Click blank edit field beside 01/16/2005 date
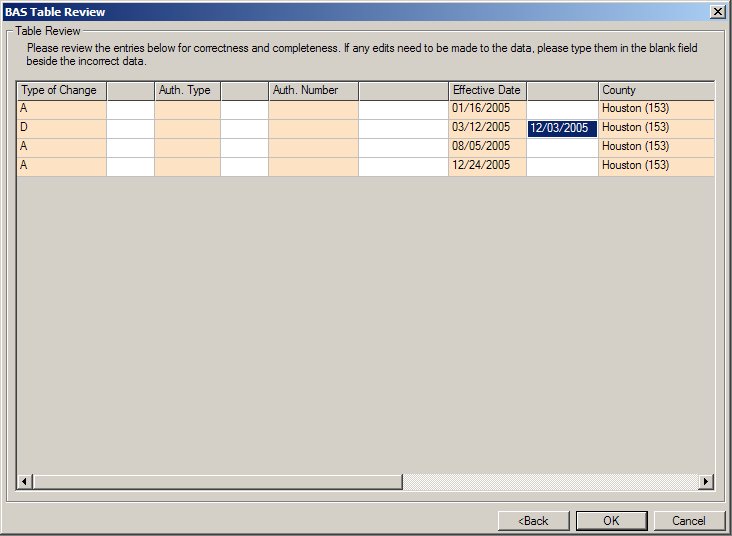This screenshot has height=536, width=732. click(562, 109)
